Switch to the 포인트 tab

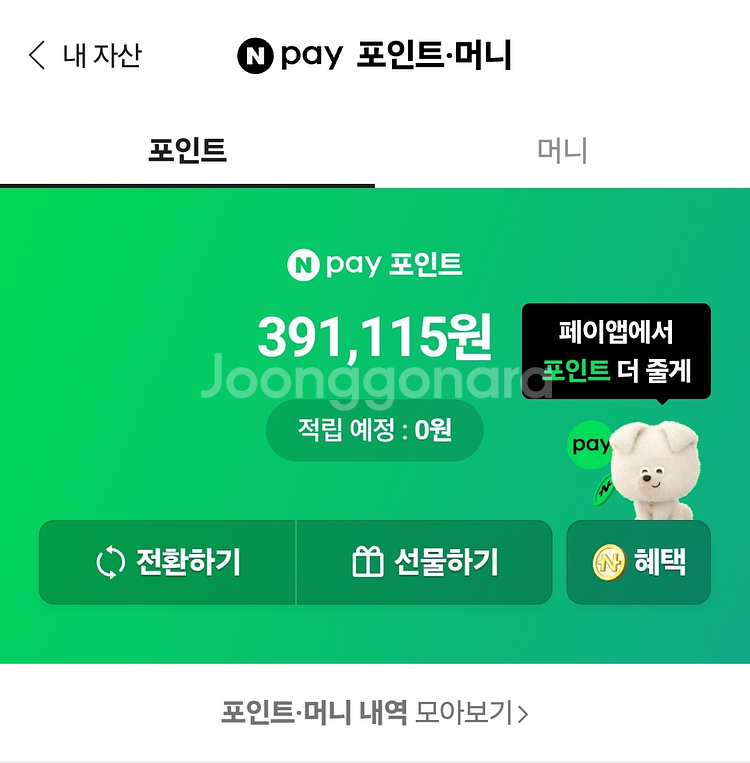187,150
